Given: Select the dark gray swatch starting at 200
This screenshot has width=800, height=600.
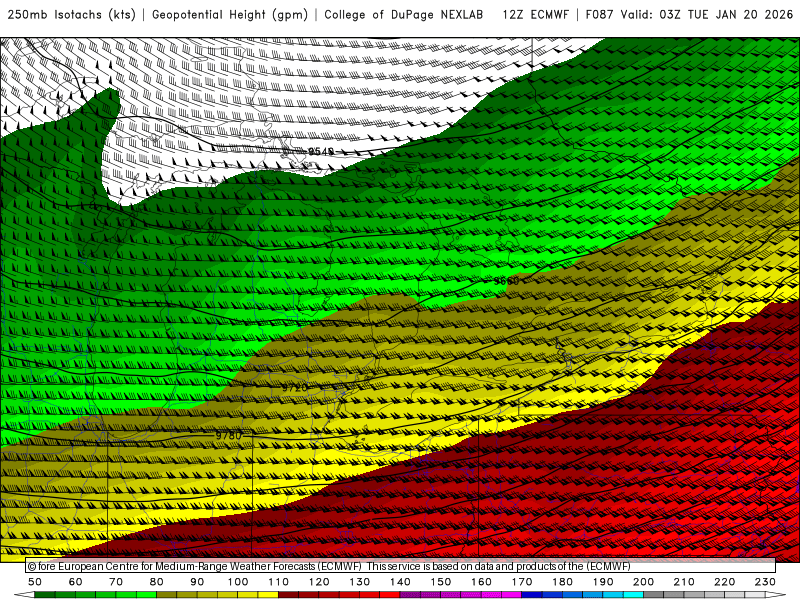Looking at the screenshot, I should 654,595.
